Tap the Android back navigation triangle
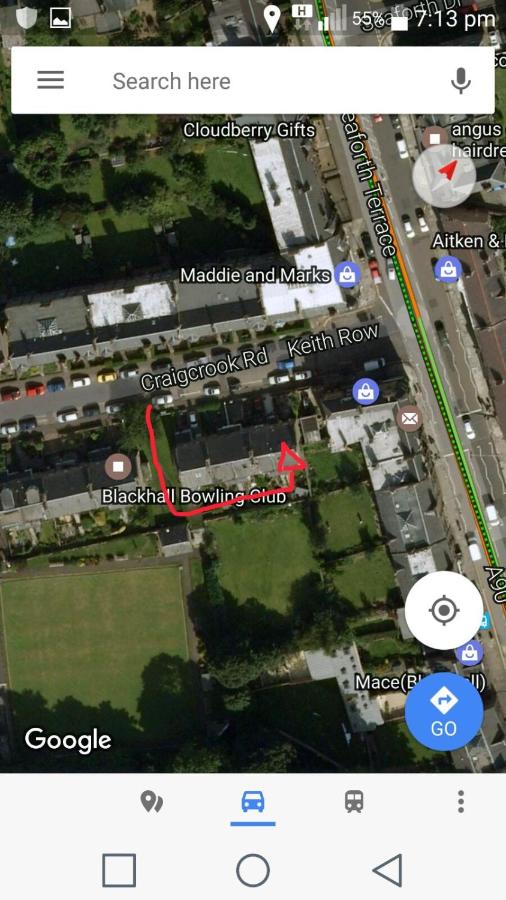 388,870
